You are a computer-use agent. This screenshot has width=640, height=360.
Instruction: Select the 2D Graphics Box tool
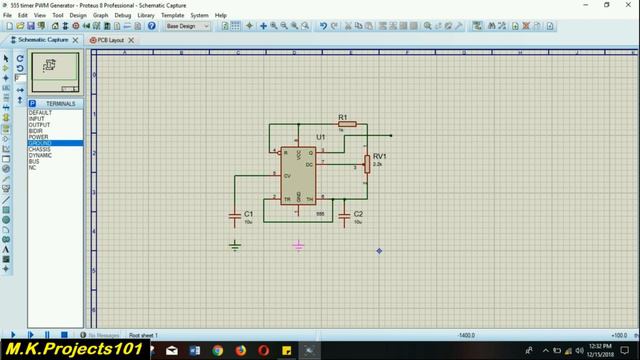pyautogui.click(x=6, y=210)
